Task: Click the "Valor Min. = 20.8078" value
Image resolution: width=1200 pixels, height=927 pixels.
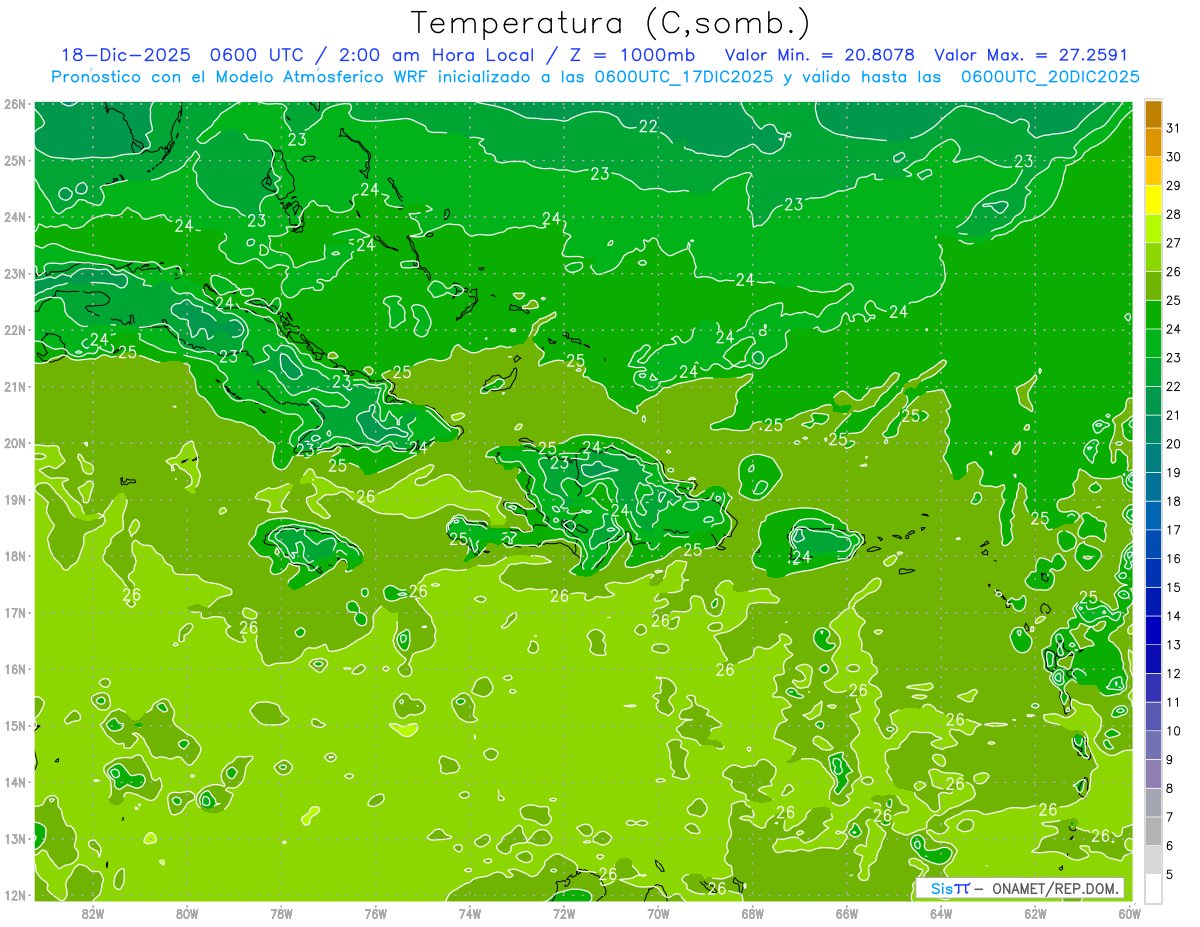Action: coord(819,55)
